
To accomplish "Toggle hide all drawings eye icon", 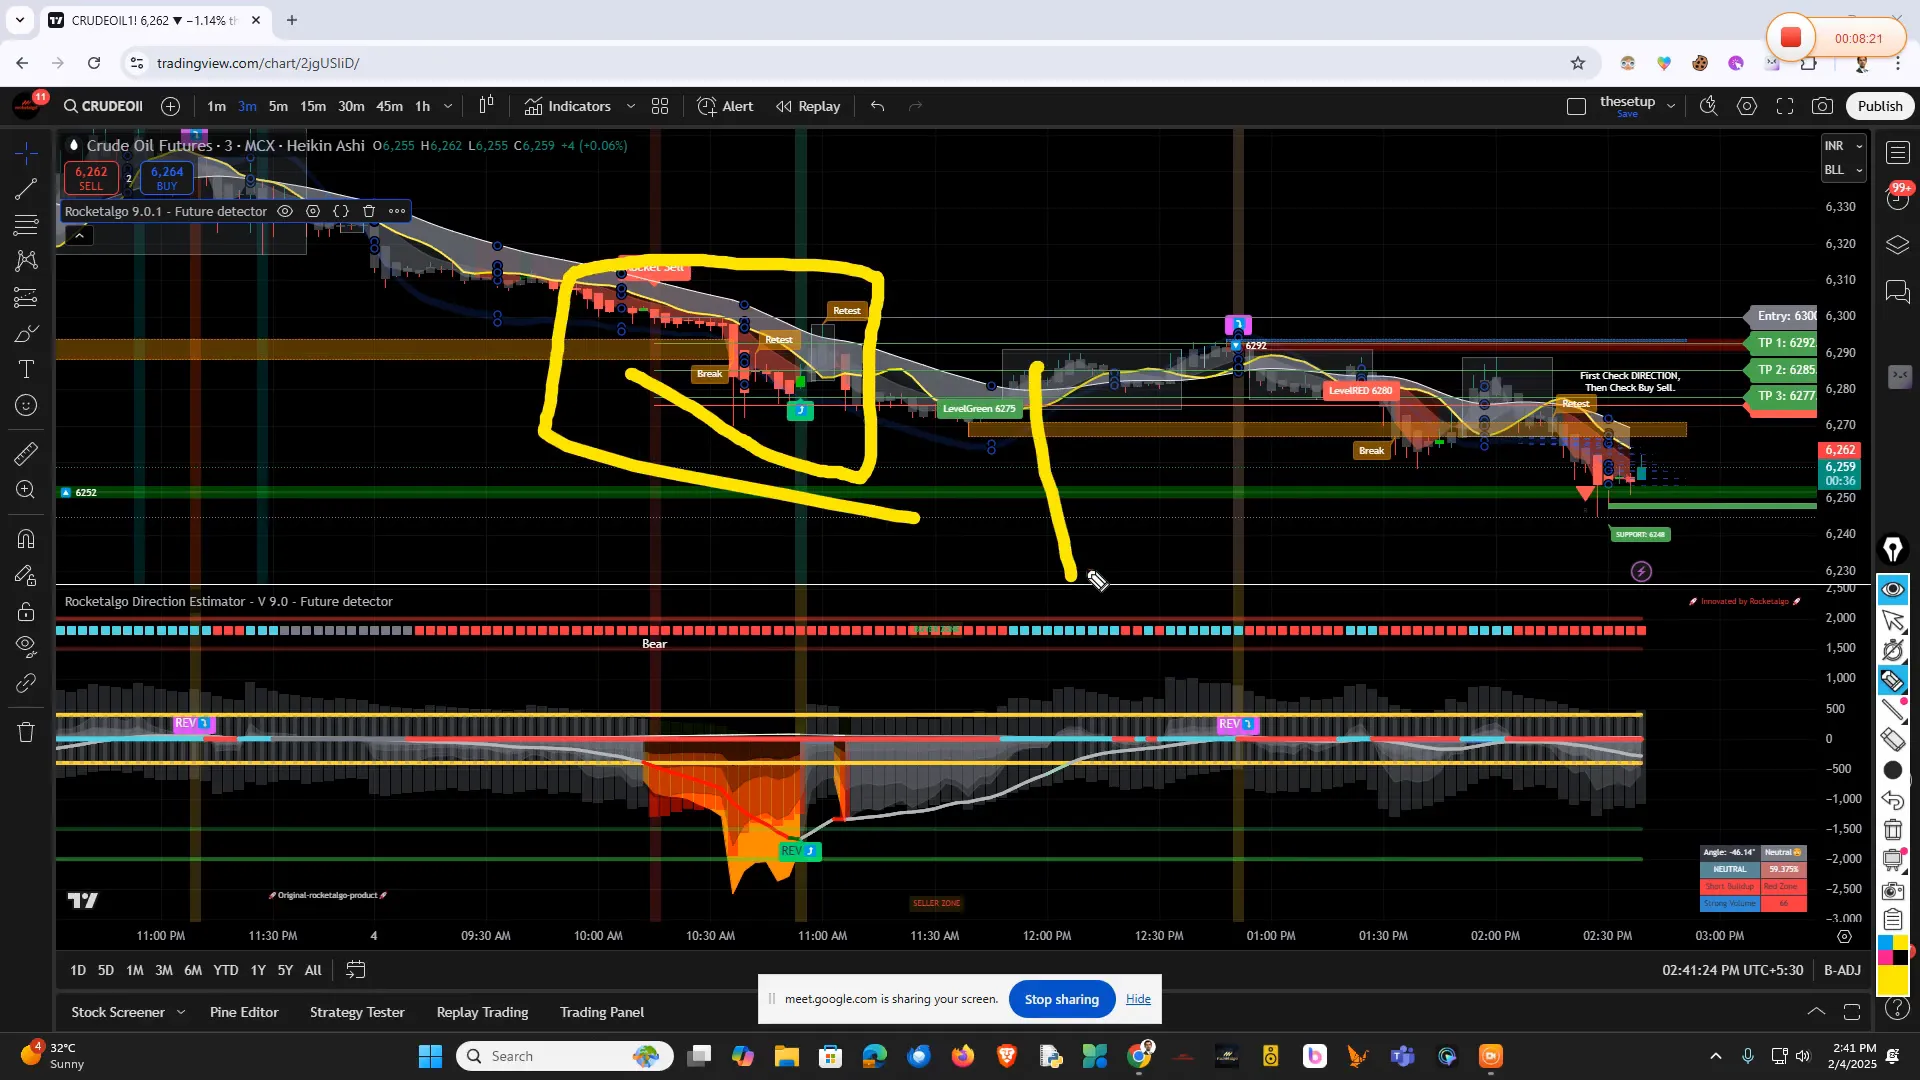I will 26,646.
